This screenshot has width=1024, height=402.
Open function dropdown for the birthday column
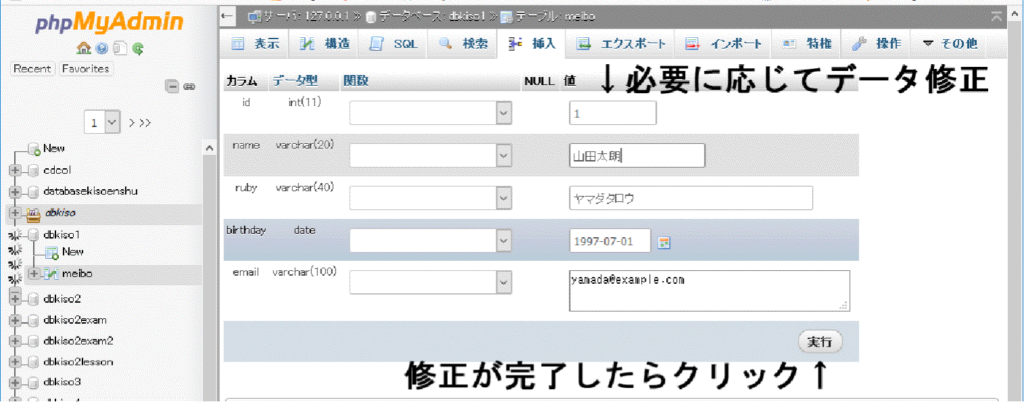click(x=503, y=241)
